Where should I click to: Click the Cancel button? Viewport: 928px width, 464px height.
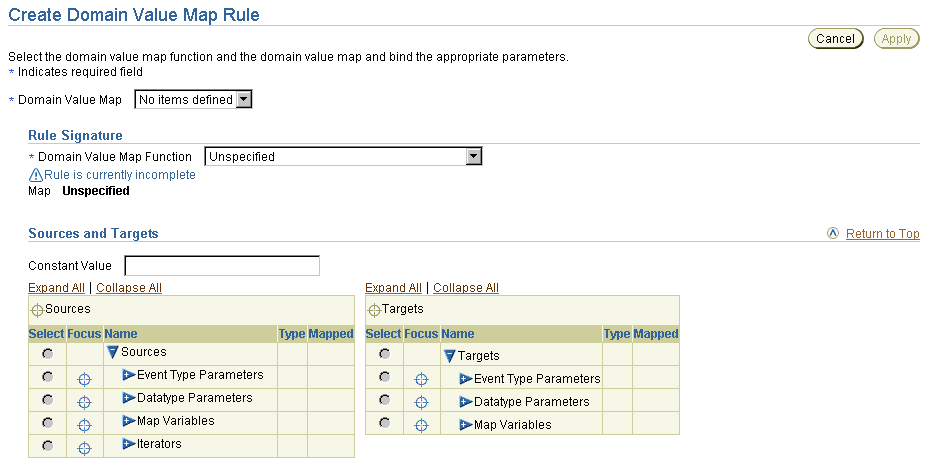pyautogui.click(x=835, y=38)
